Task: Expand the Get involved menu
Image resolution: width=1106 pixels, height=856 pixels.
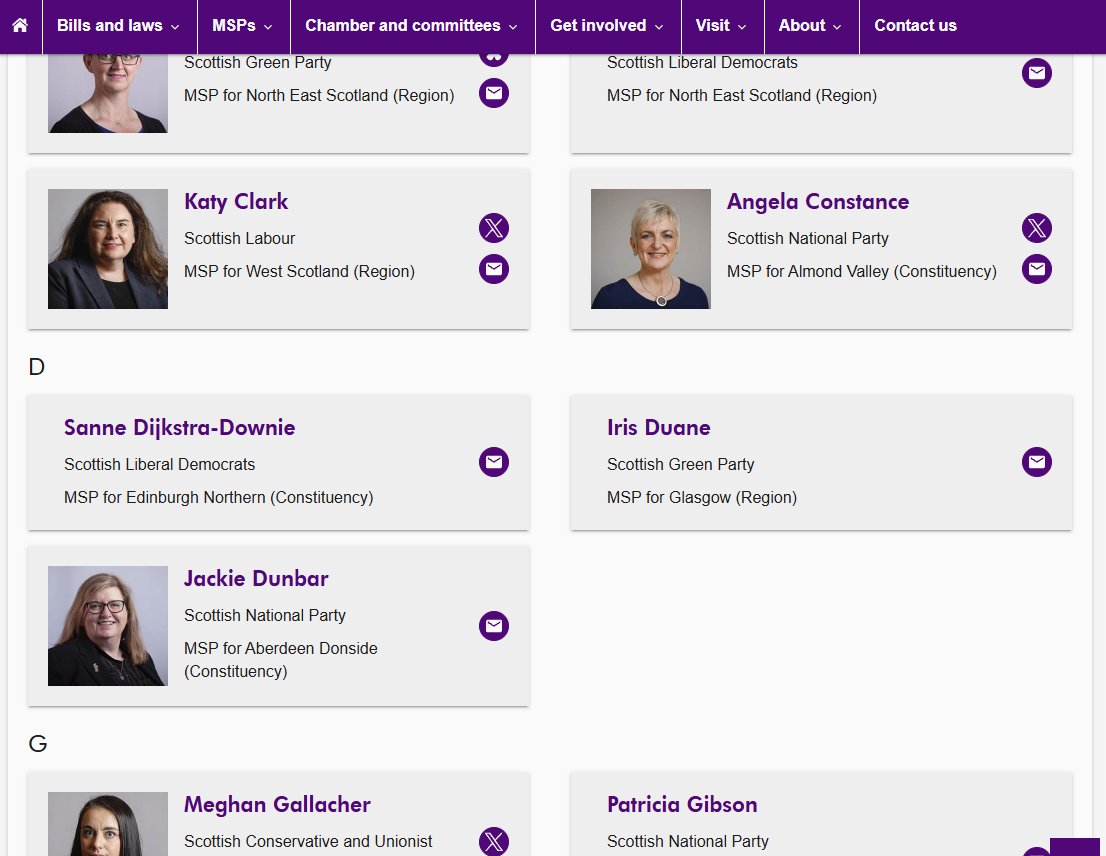Action: click(x=607, y=25)
